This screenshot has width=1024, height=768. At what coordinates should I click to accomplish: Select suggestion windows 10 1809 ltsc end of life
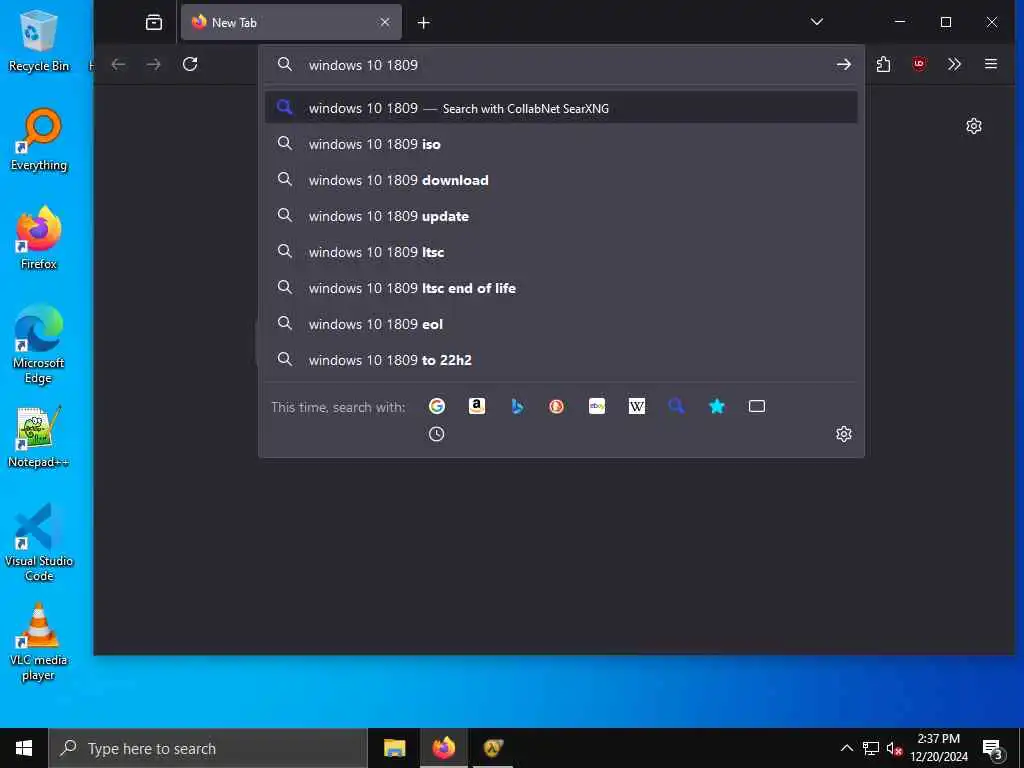(x=562, y=287)
